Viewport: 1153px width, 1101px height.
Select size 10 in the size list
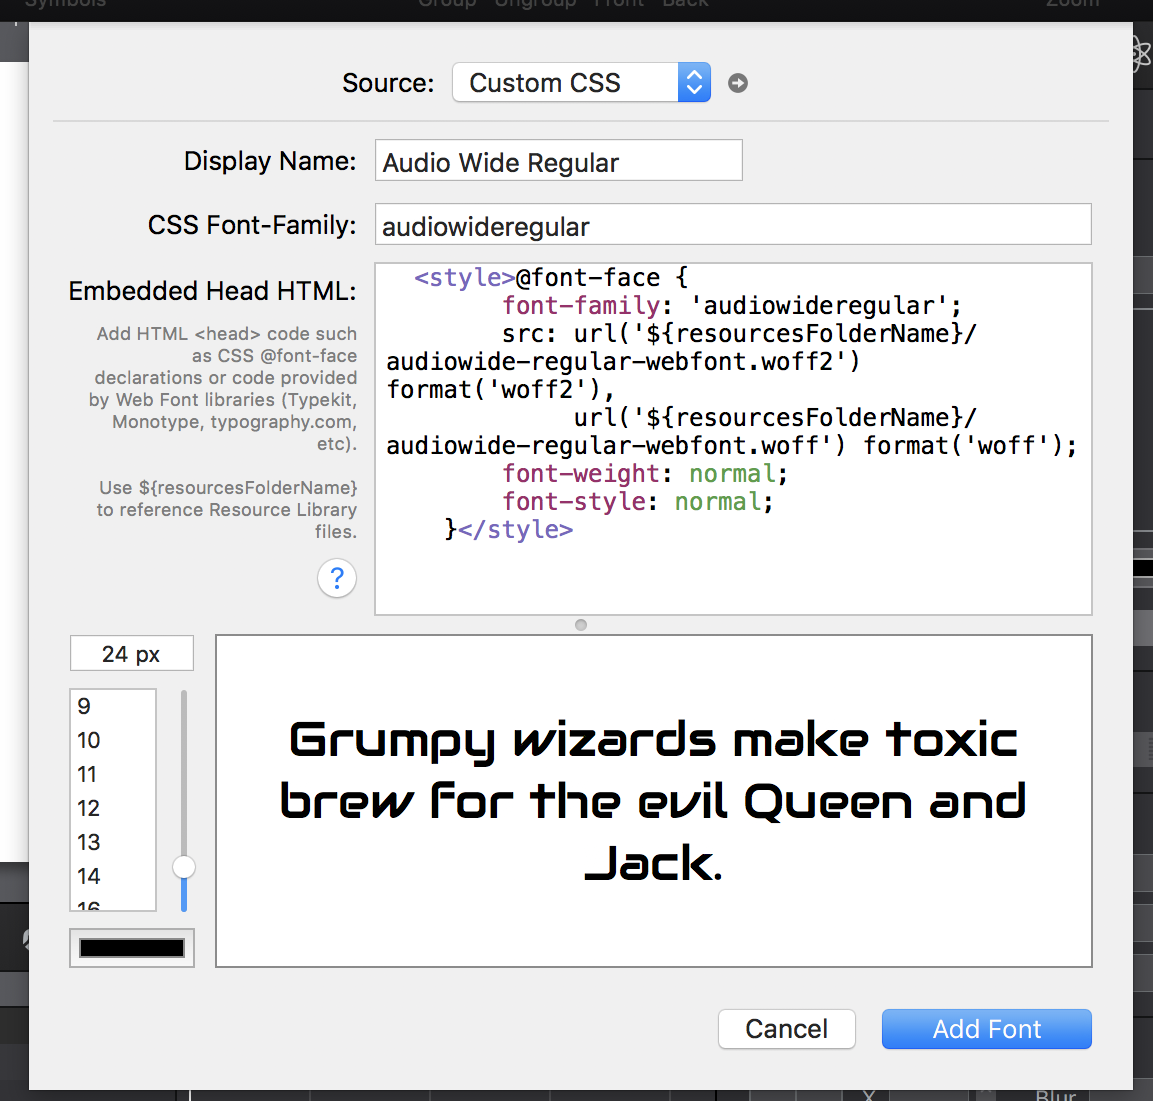(x=113, y=740)
